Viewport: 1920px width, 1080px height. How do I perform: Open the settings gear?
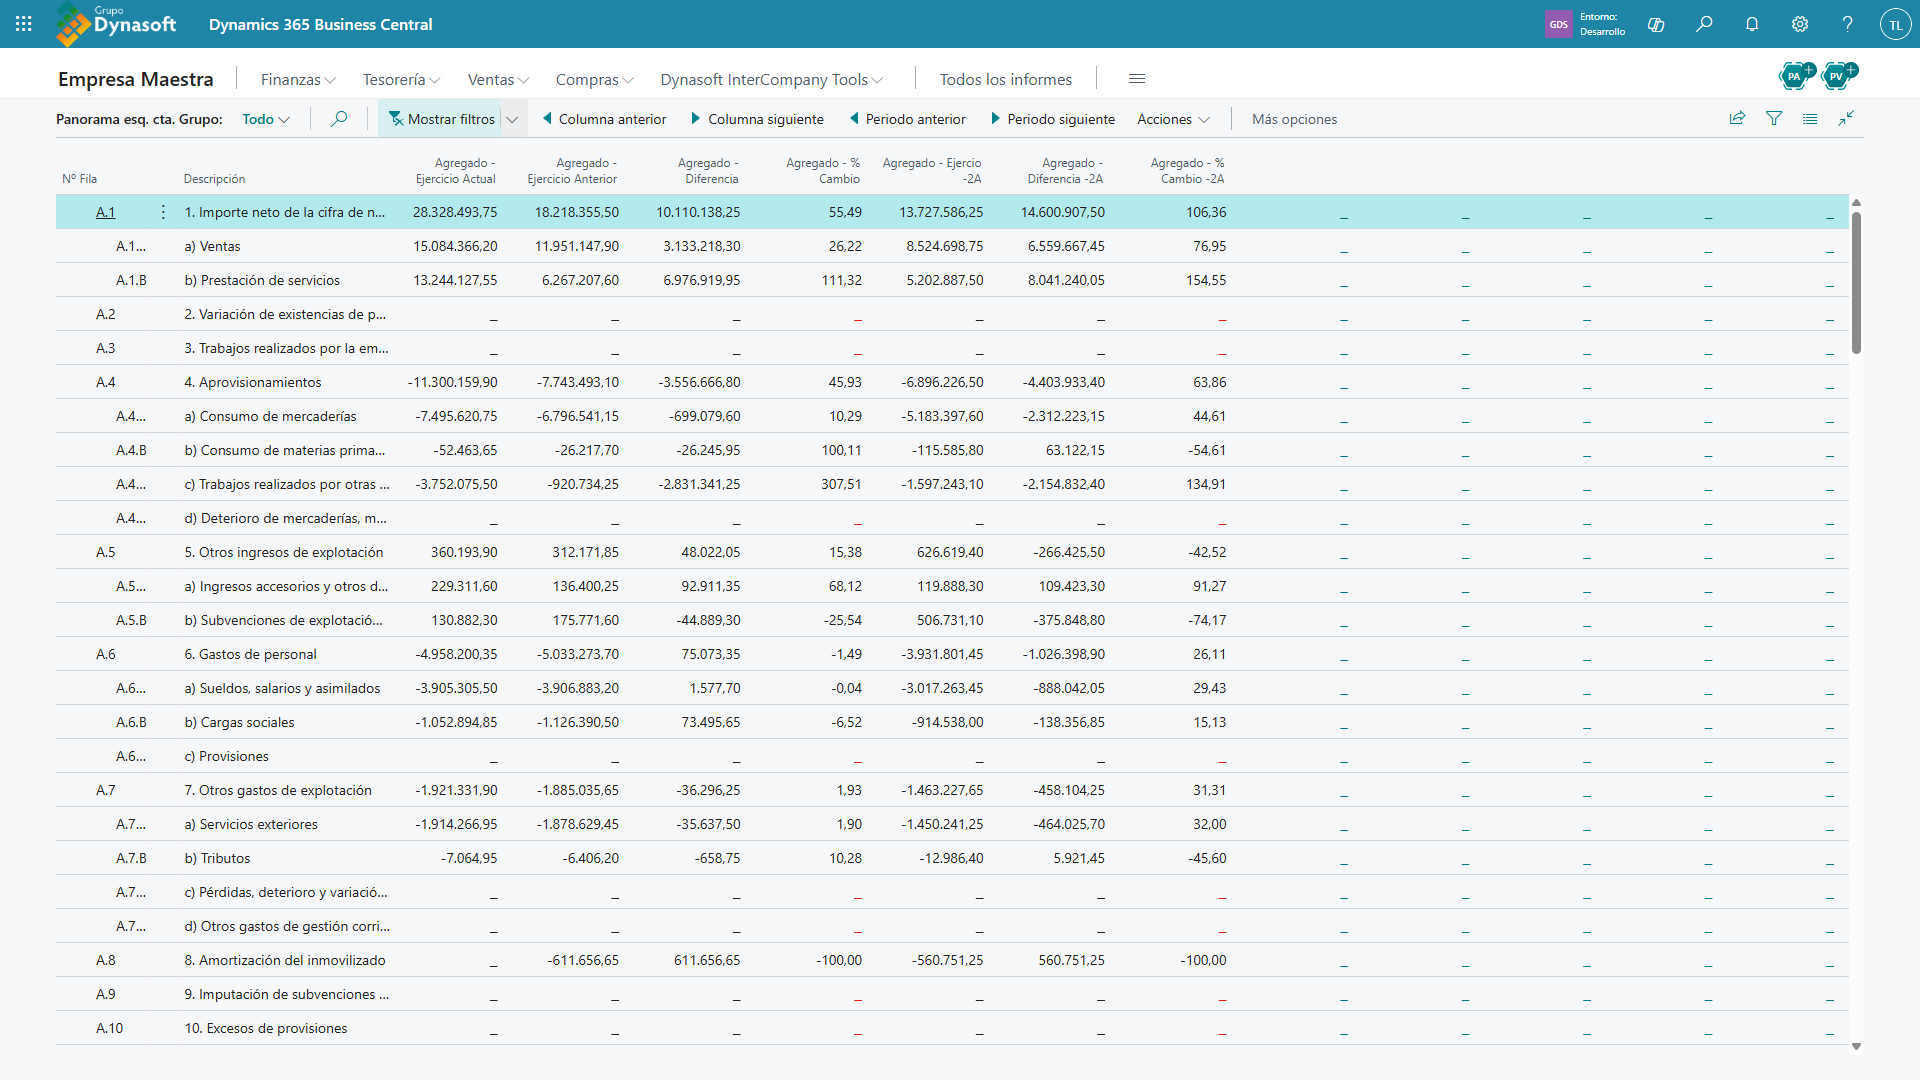click(x=1800, y=24)
